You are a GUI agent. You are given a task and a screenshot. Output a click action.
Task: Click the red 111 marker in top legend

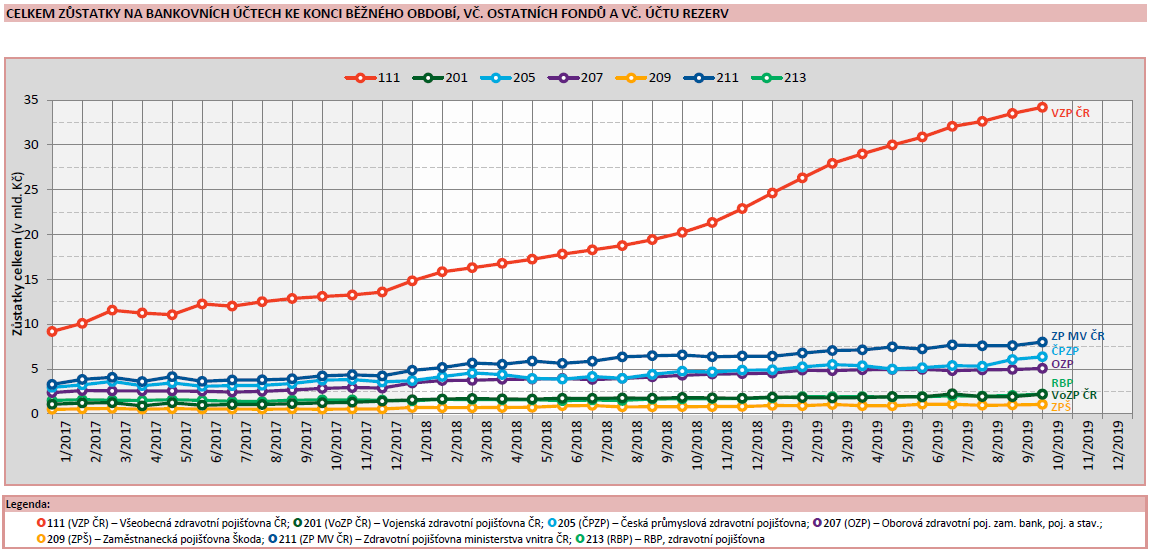(x=361, y=78)
